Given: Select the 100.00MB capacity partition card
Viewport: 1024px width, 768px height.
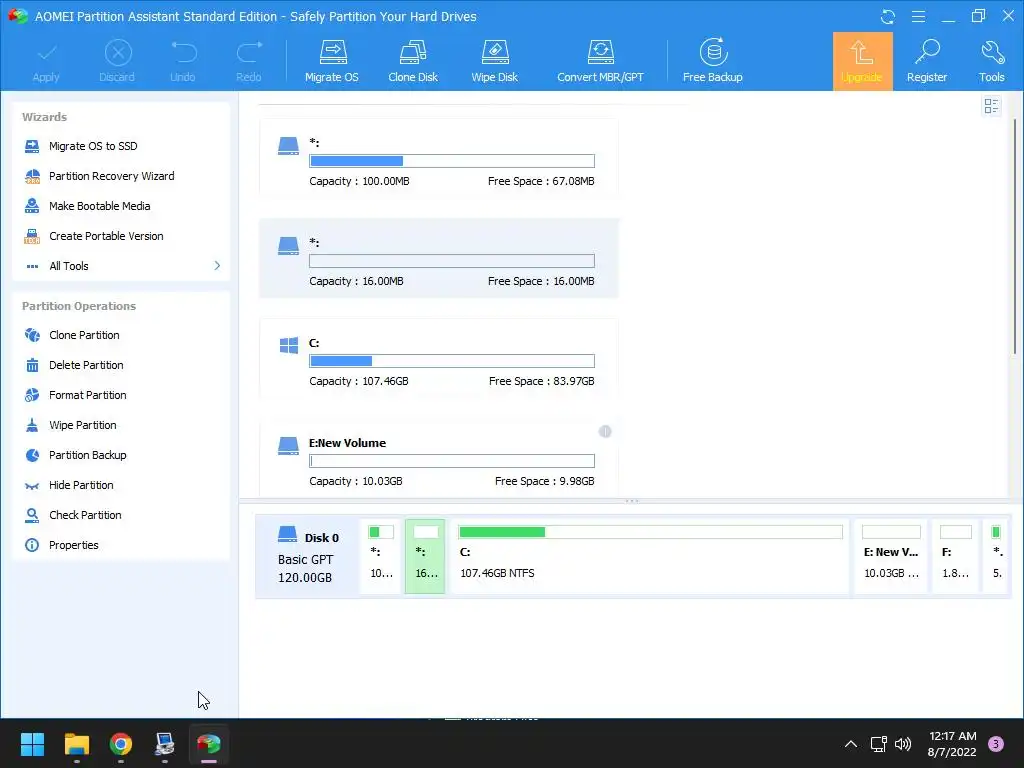Looking at the screenshot, I should pos(439,158).
